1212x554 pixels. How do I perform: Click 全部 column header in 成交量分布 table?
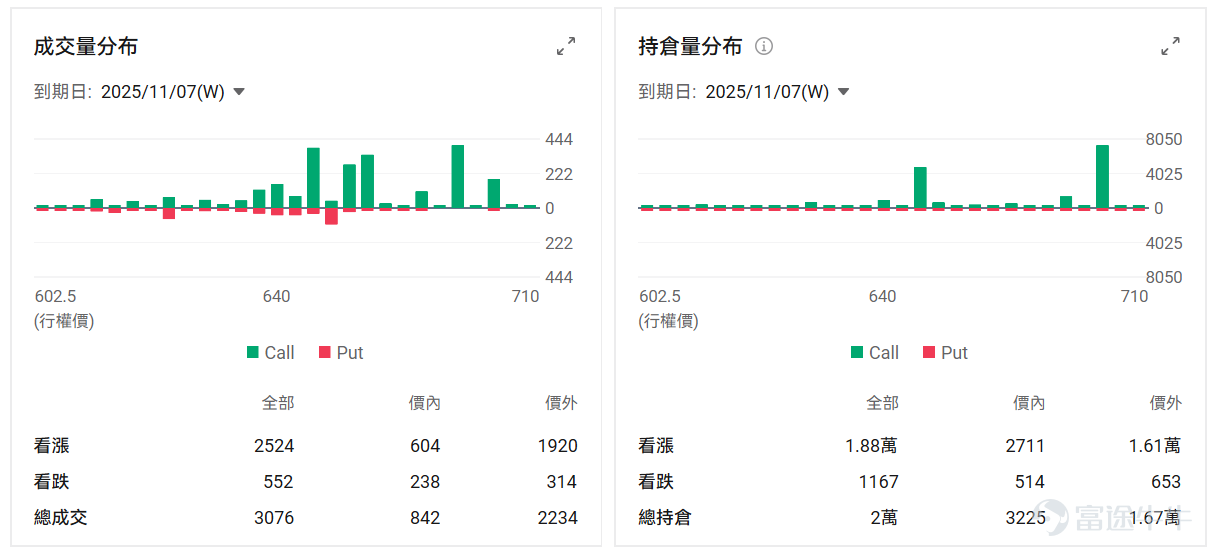point(278,403)
